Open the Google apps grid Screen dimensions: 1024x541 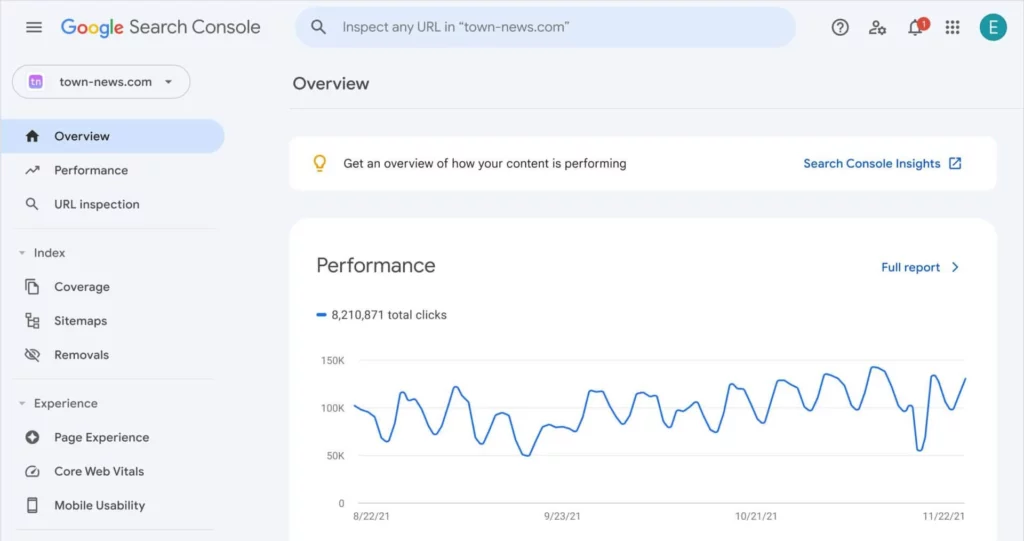(952, 27)
